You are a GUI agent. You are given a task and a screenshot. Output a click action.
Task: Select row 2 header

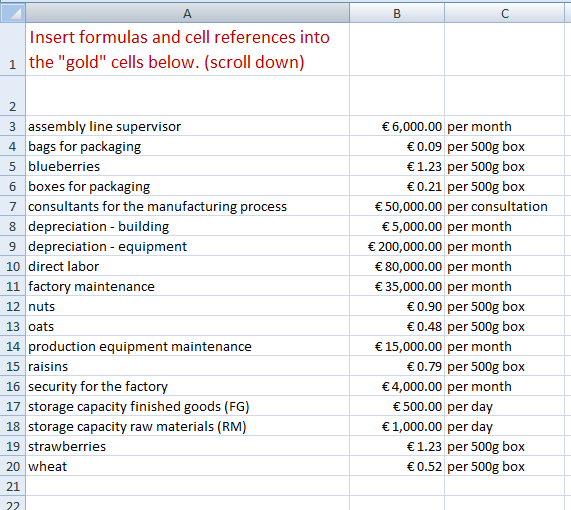click(13, 96)
